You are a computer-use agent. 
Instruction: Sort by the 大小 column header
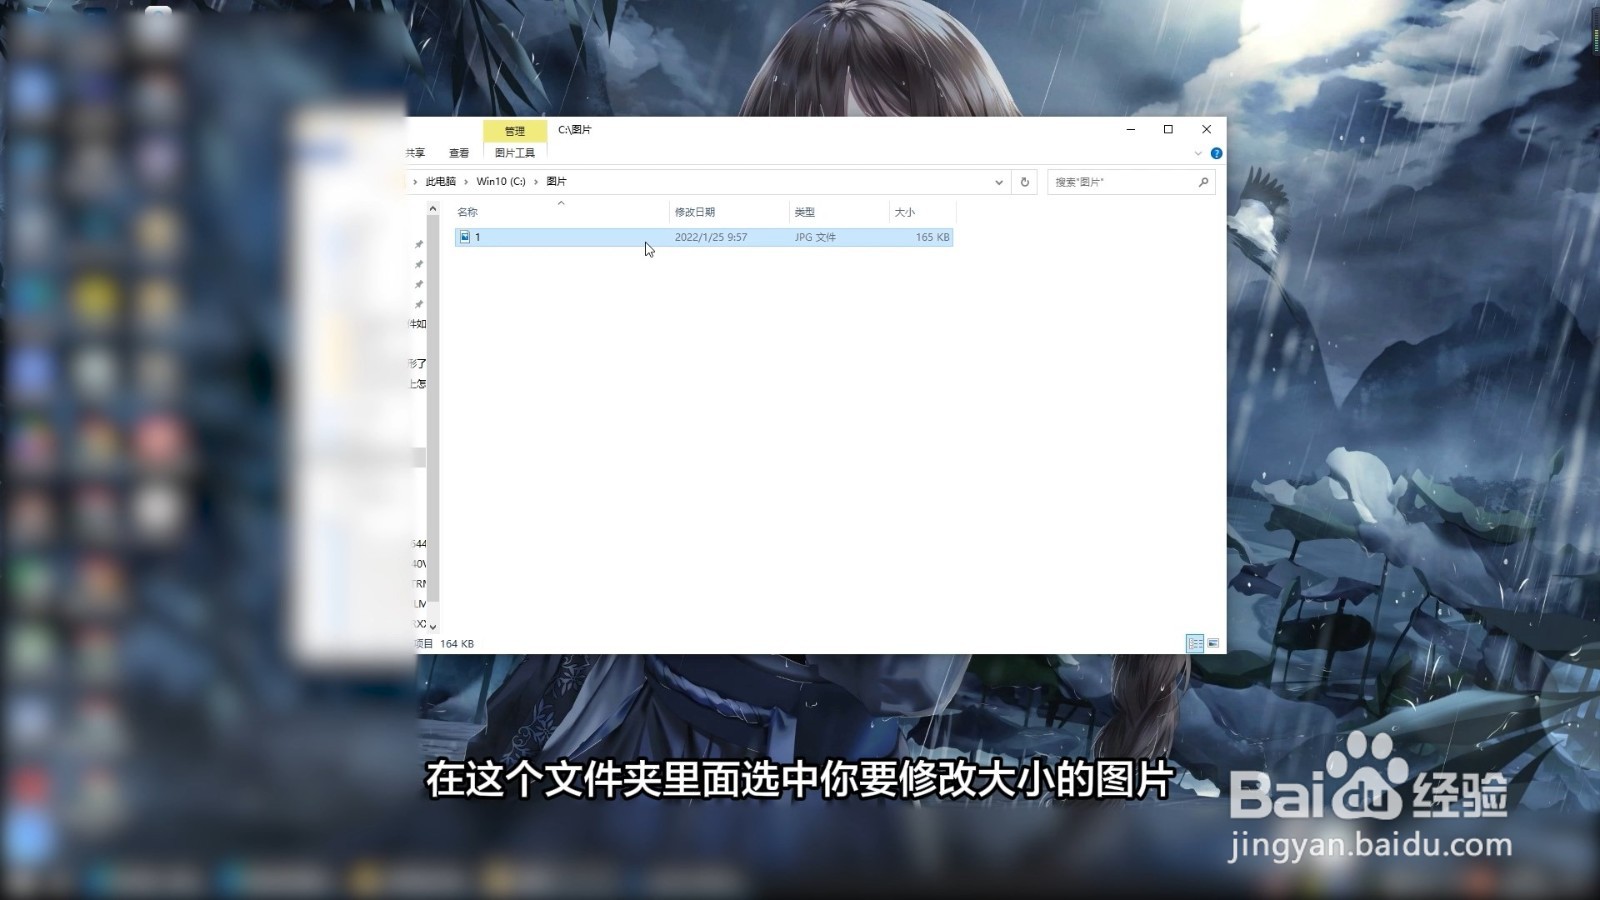click(x=922, y=212)
